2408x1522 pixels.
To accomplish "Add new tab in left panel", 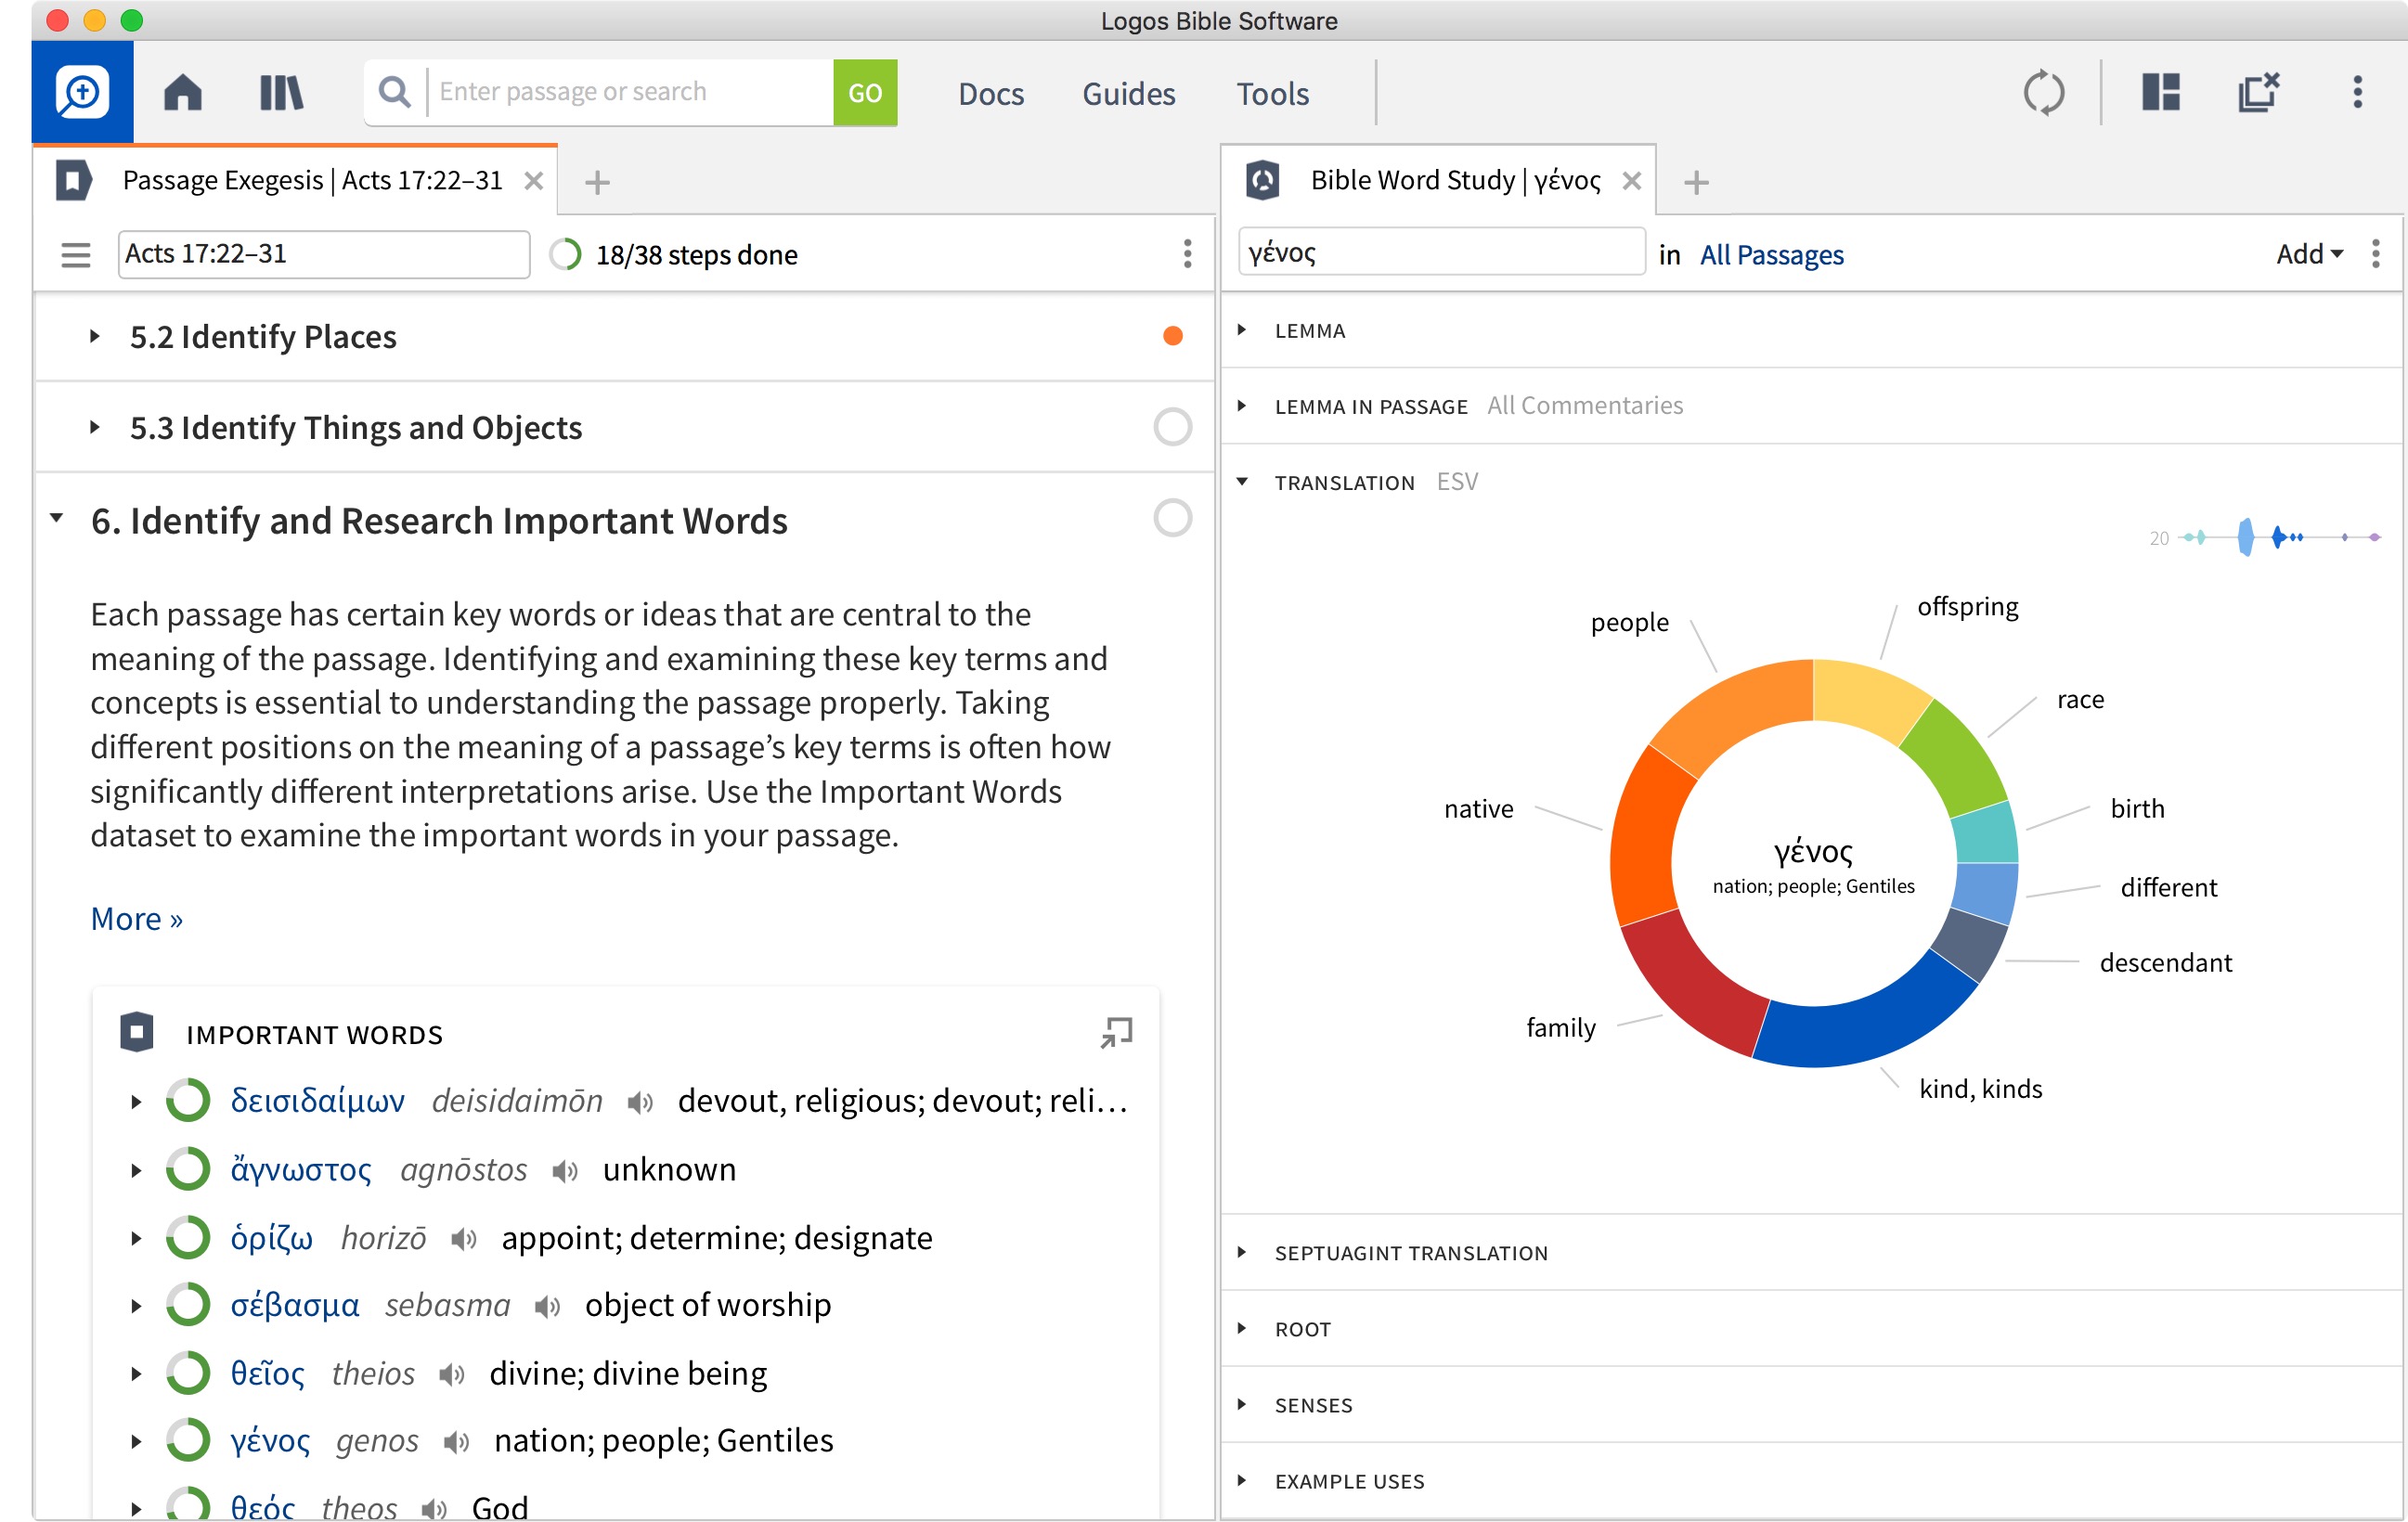I will (597, 182).
